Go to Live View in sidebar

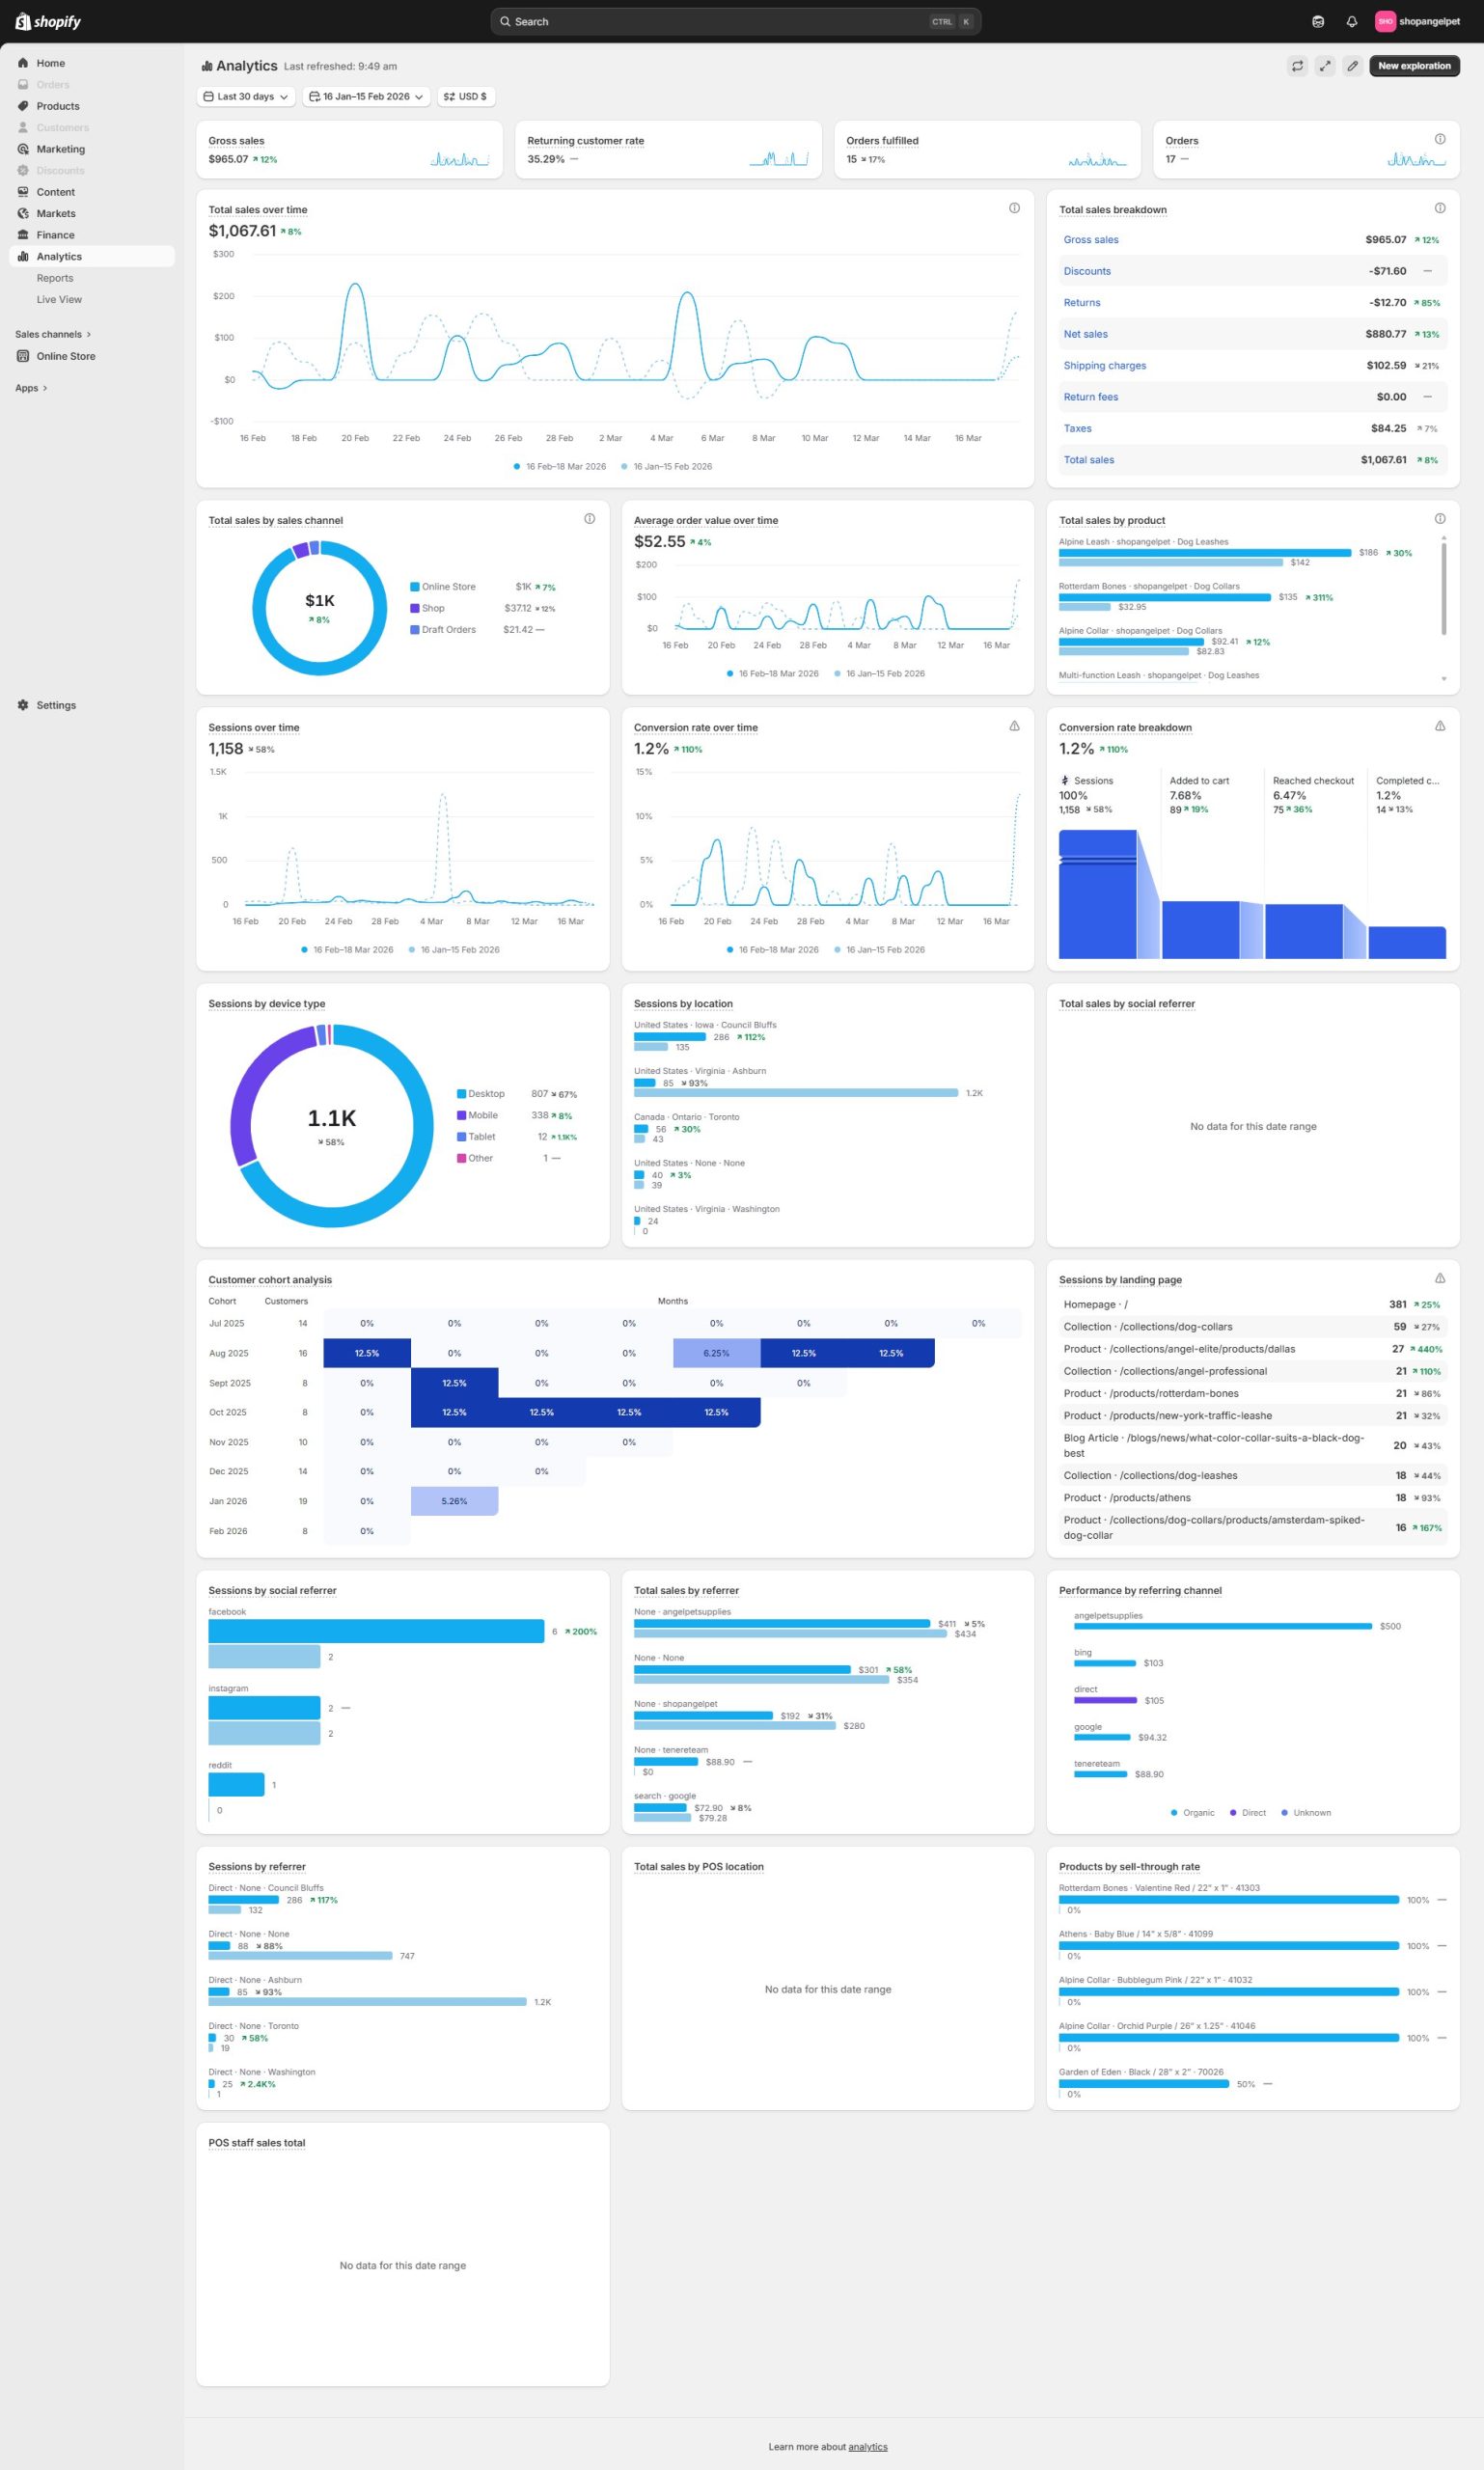[x=59, y=299]
